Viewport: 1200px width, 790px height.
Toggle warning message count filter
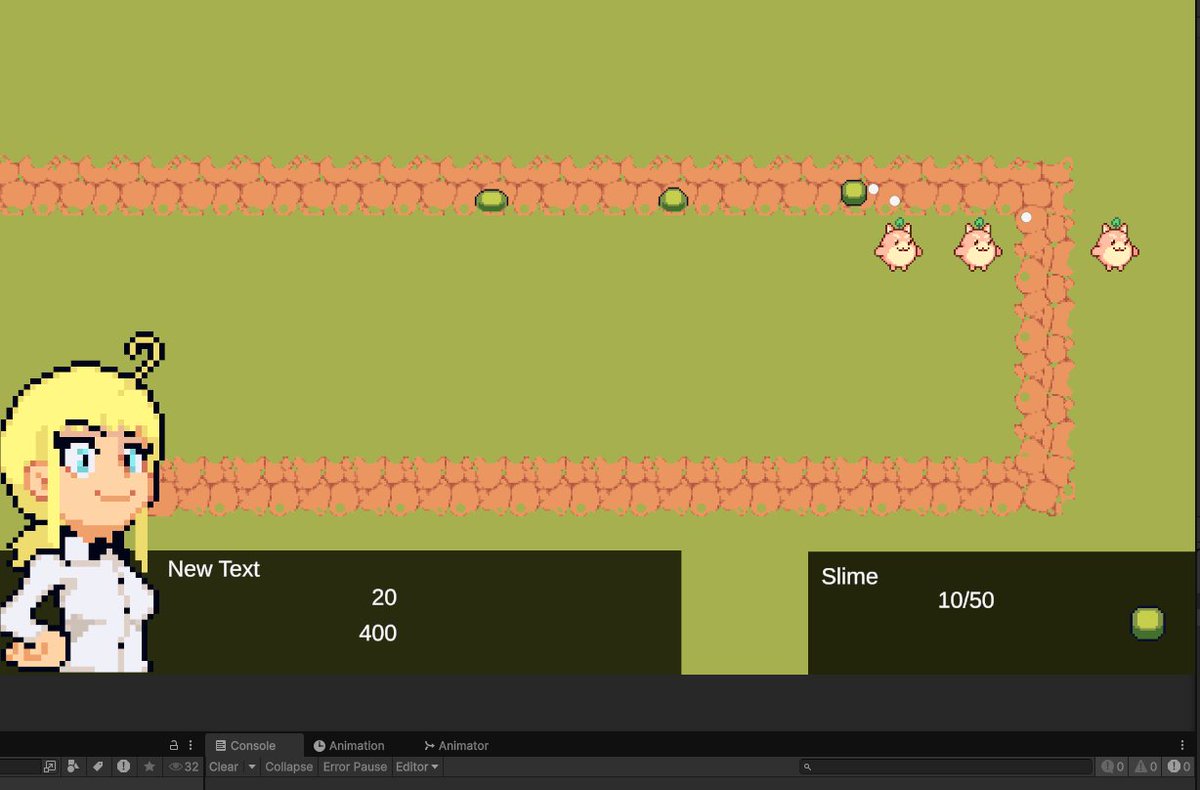(1146, 767)
